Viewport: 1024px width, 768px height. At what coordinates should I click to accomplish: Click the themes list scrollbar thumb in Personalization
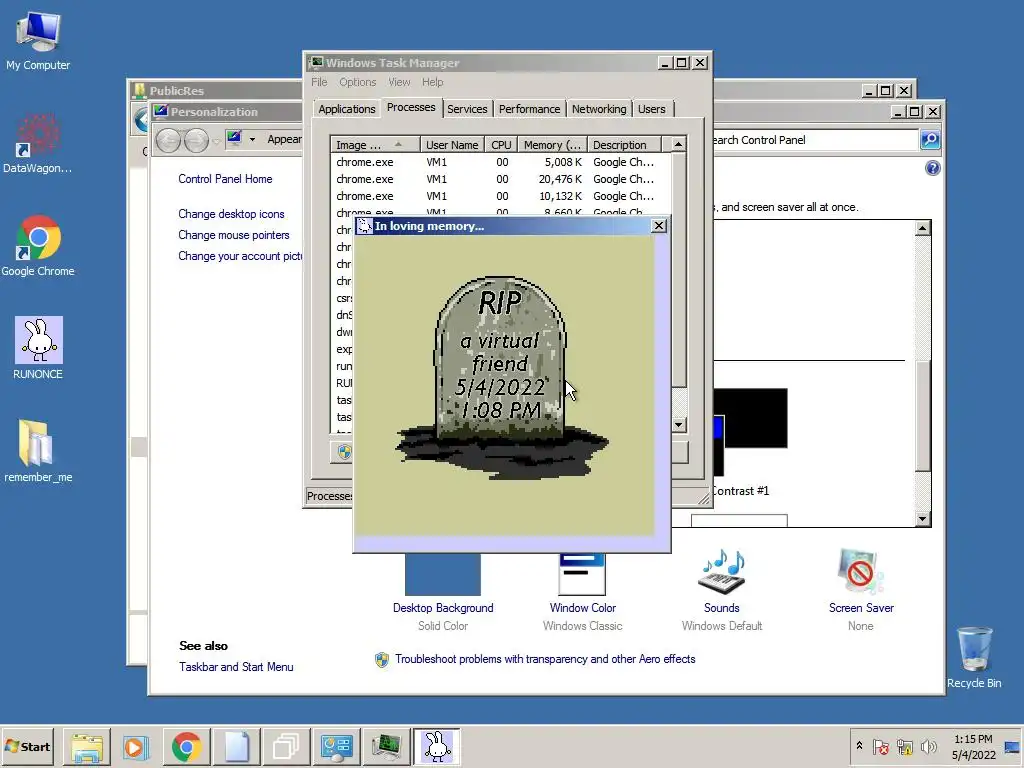(x=922, y=415)
